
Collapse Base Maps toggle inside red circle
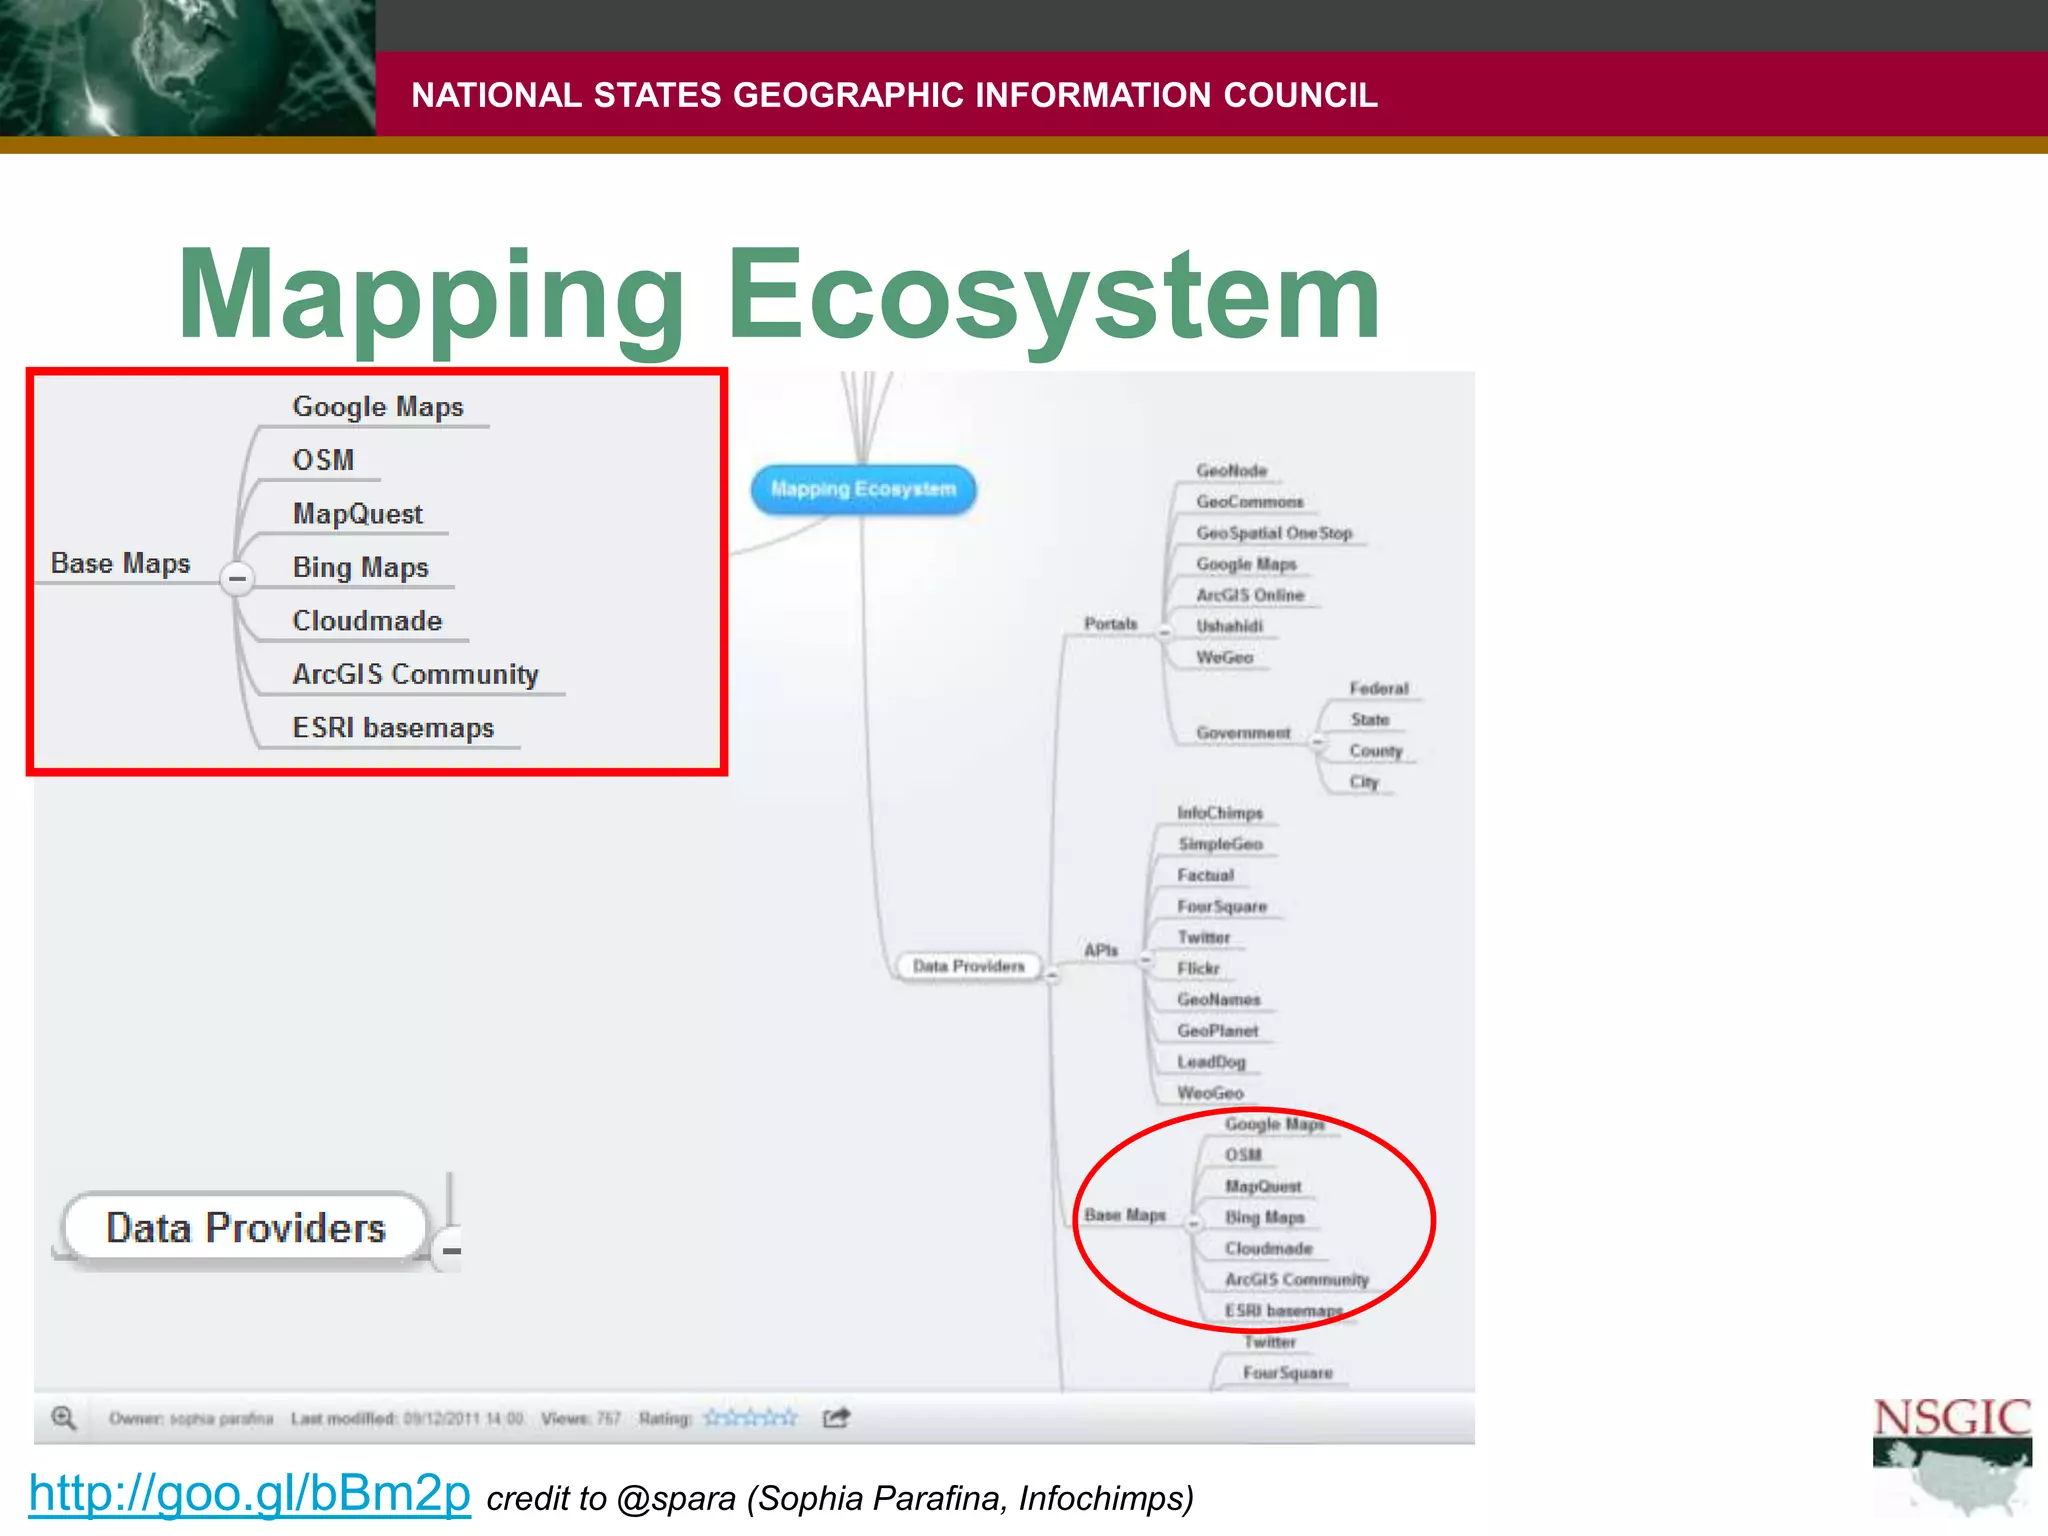tap(1193, 1225)
